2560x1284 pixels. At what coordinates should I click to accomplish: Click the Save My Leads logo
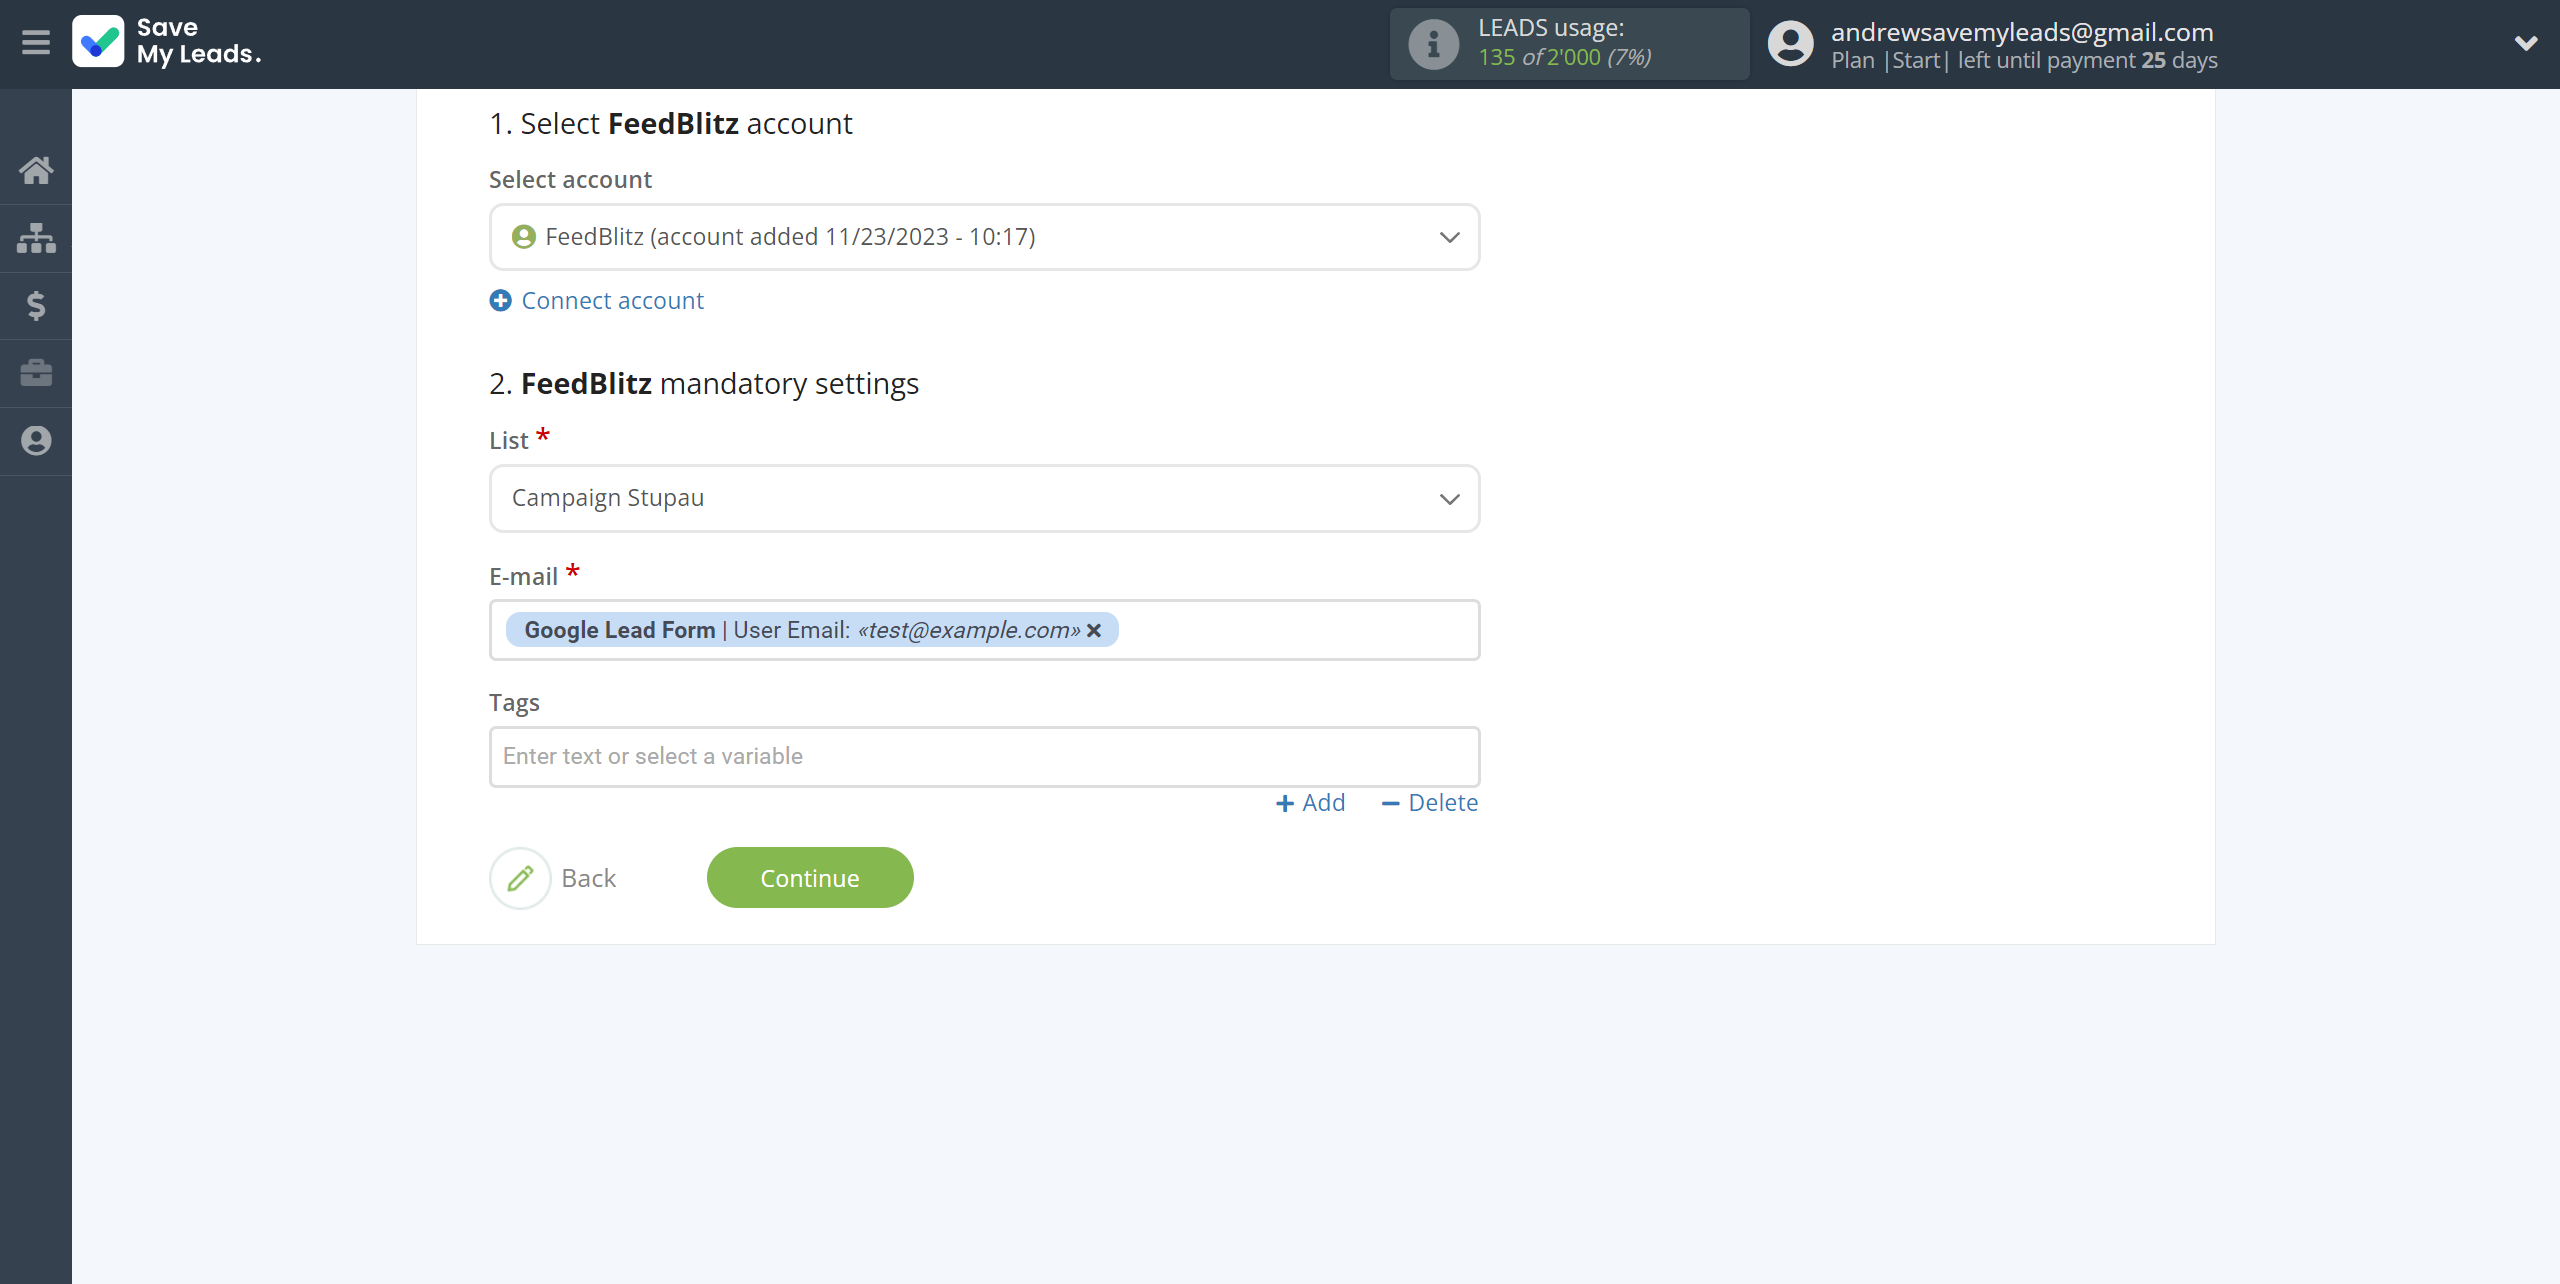click(x=167, y=42)
